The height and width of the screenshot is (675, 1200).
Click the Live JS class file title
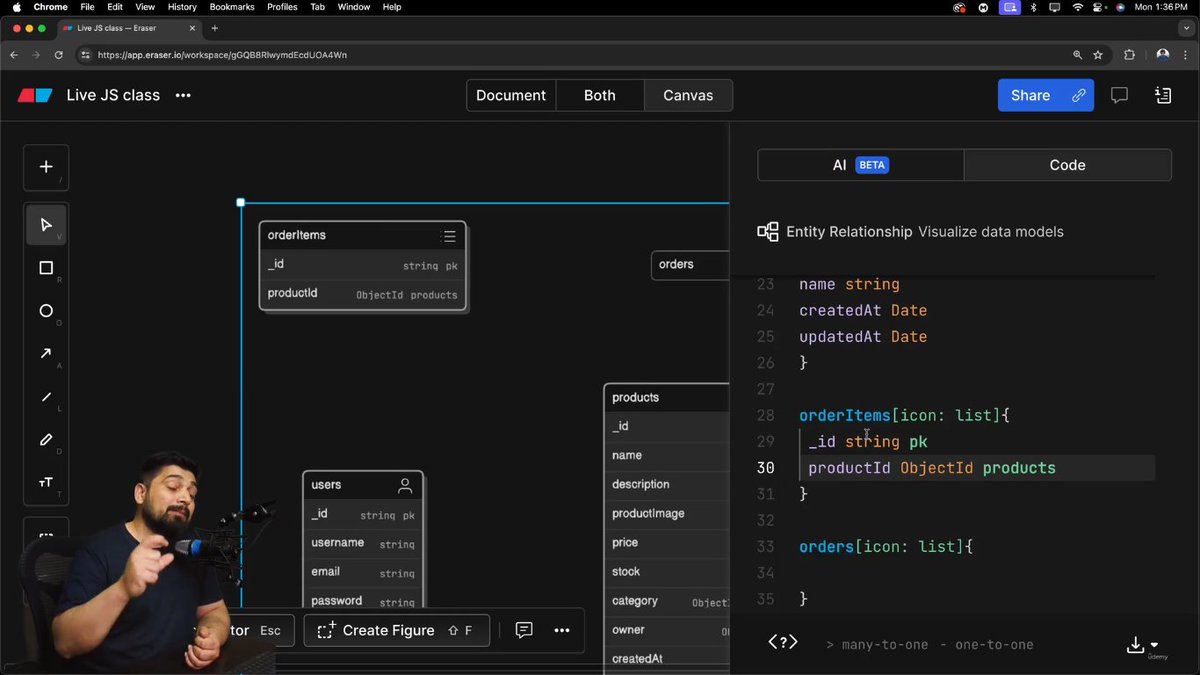113,95
